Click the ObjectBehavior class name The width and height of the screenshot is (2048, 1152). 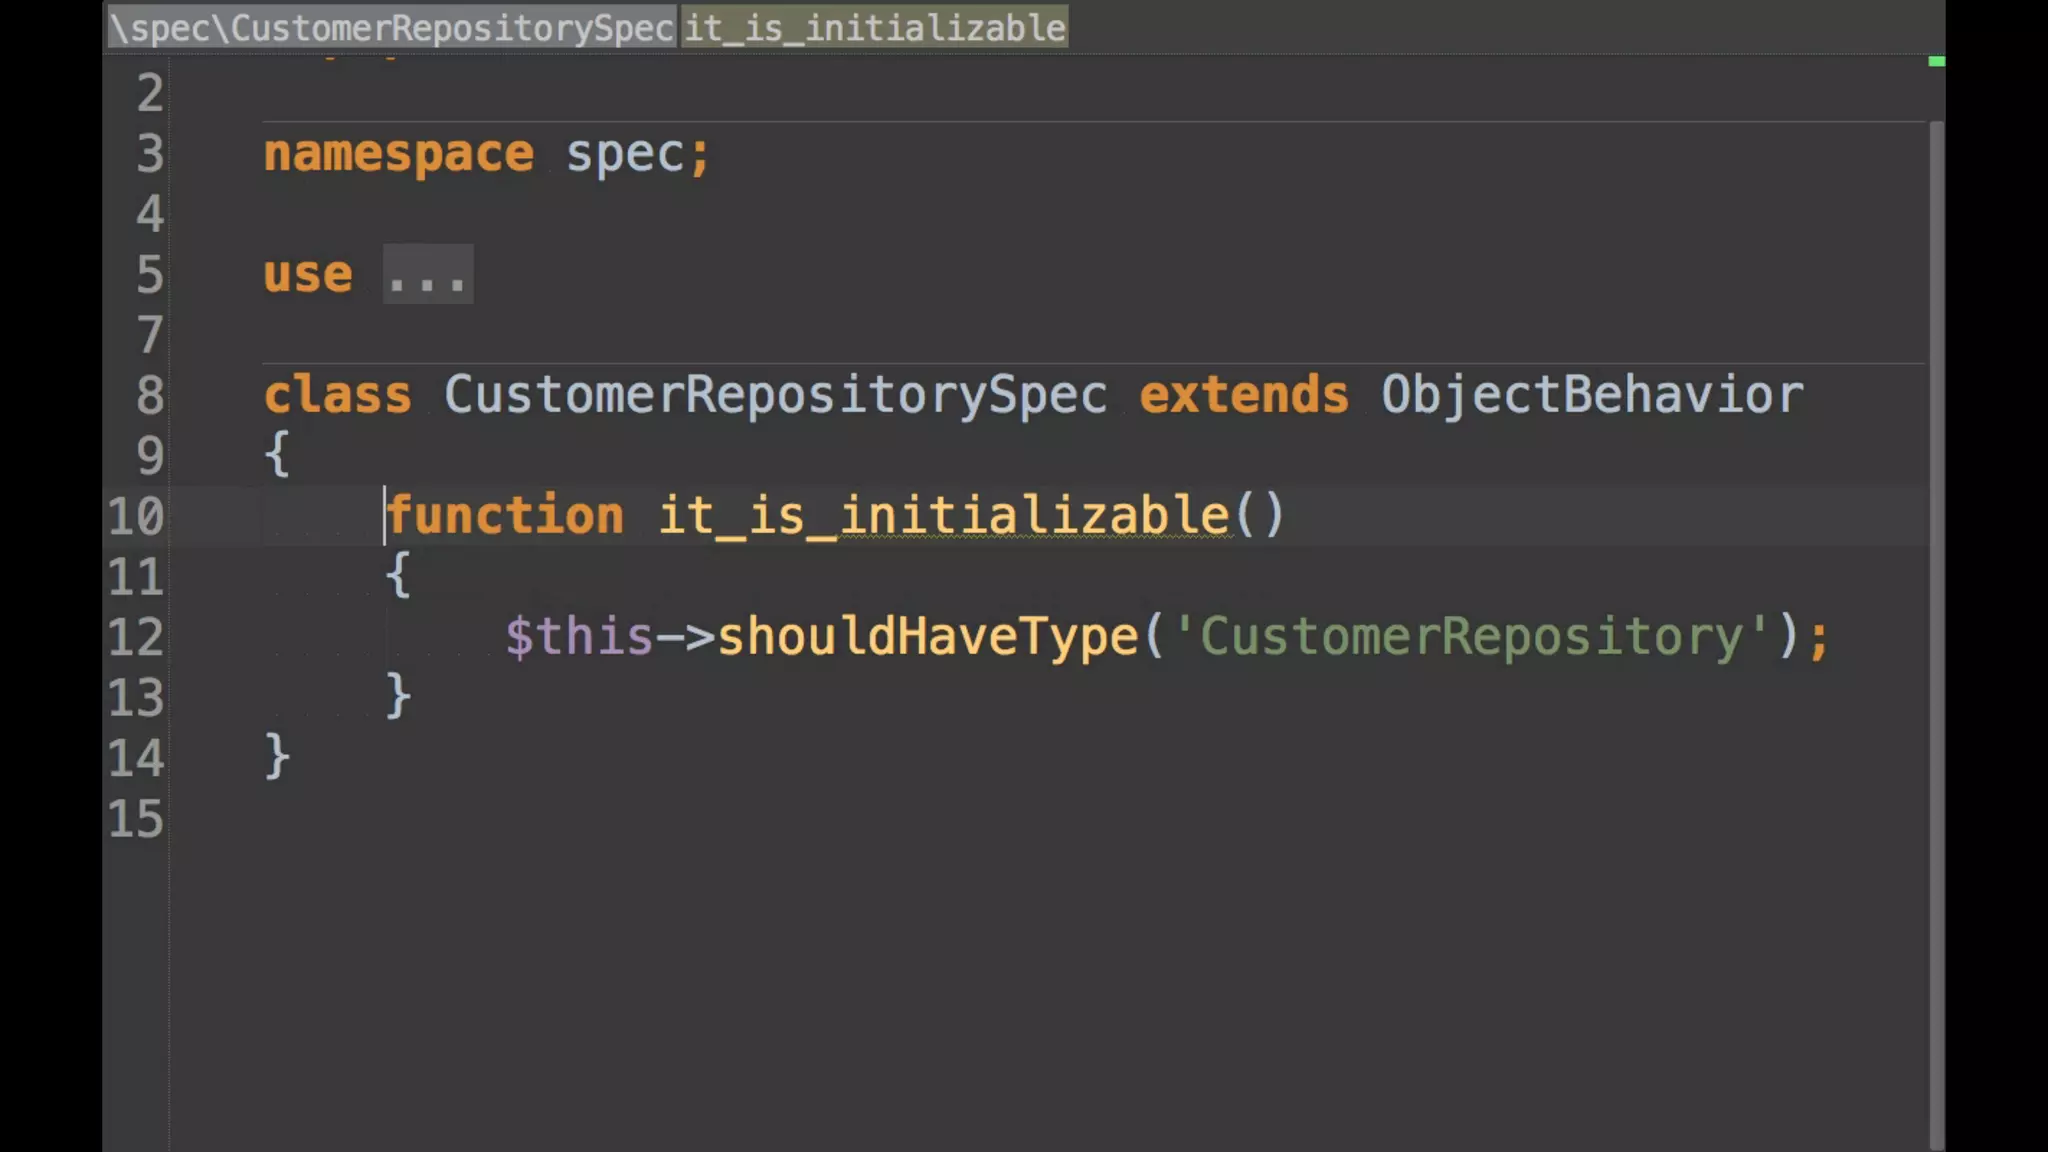1592,396
